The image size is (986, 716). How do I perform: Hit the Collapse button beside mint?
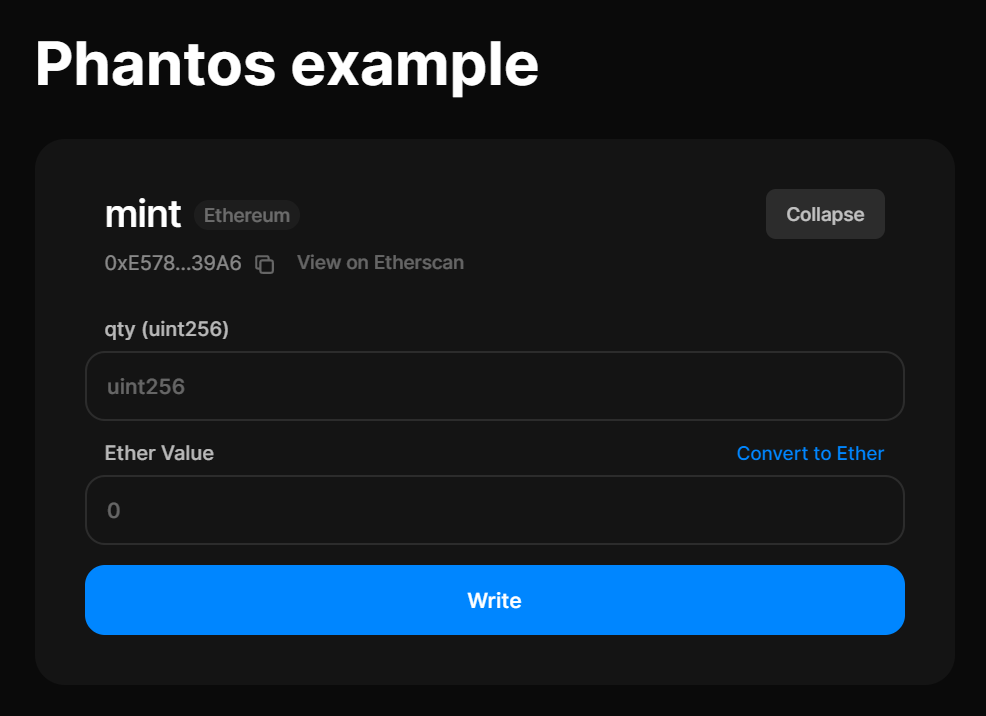tap(825, 214)
